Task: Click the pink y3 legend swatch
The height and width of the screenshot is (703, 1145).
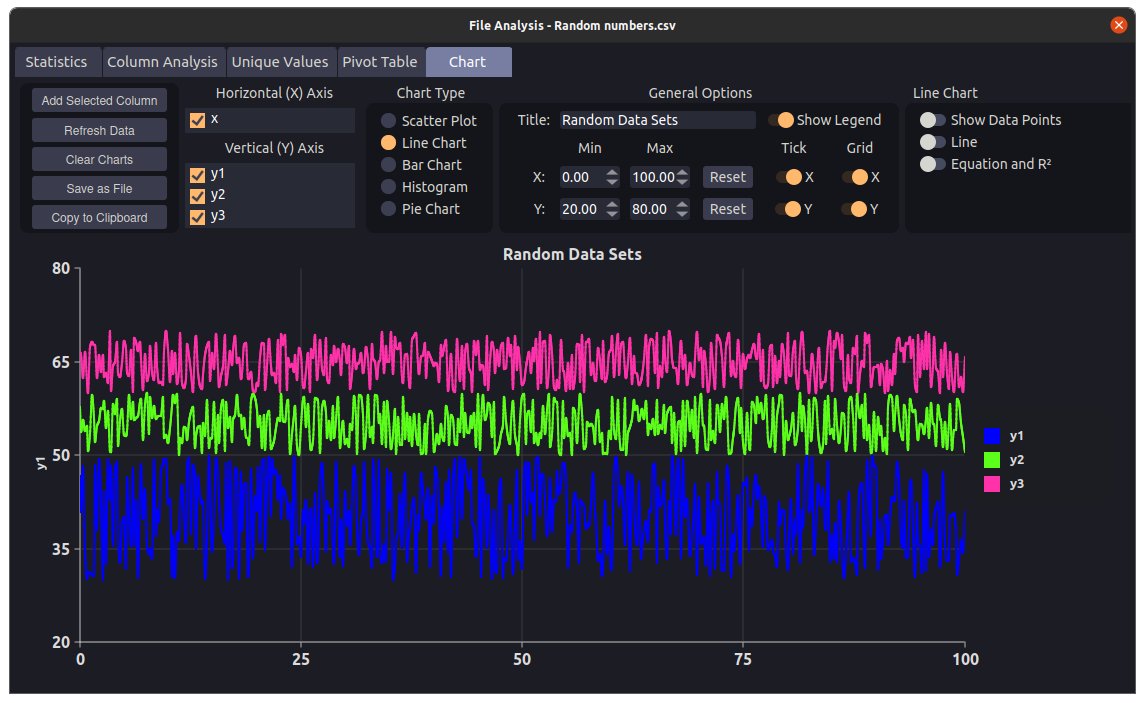Action: [992, 484]
